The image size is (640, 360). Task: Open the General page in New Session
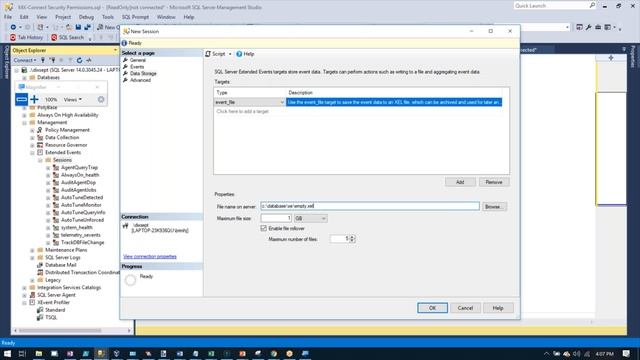[x=138, y=60]
